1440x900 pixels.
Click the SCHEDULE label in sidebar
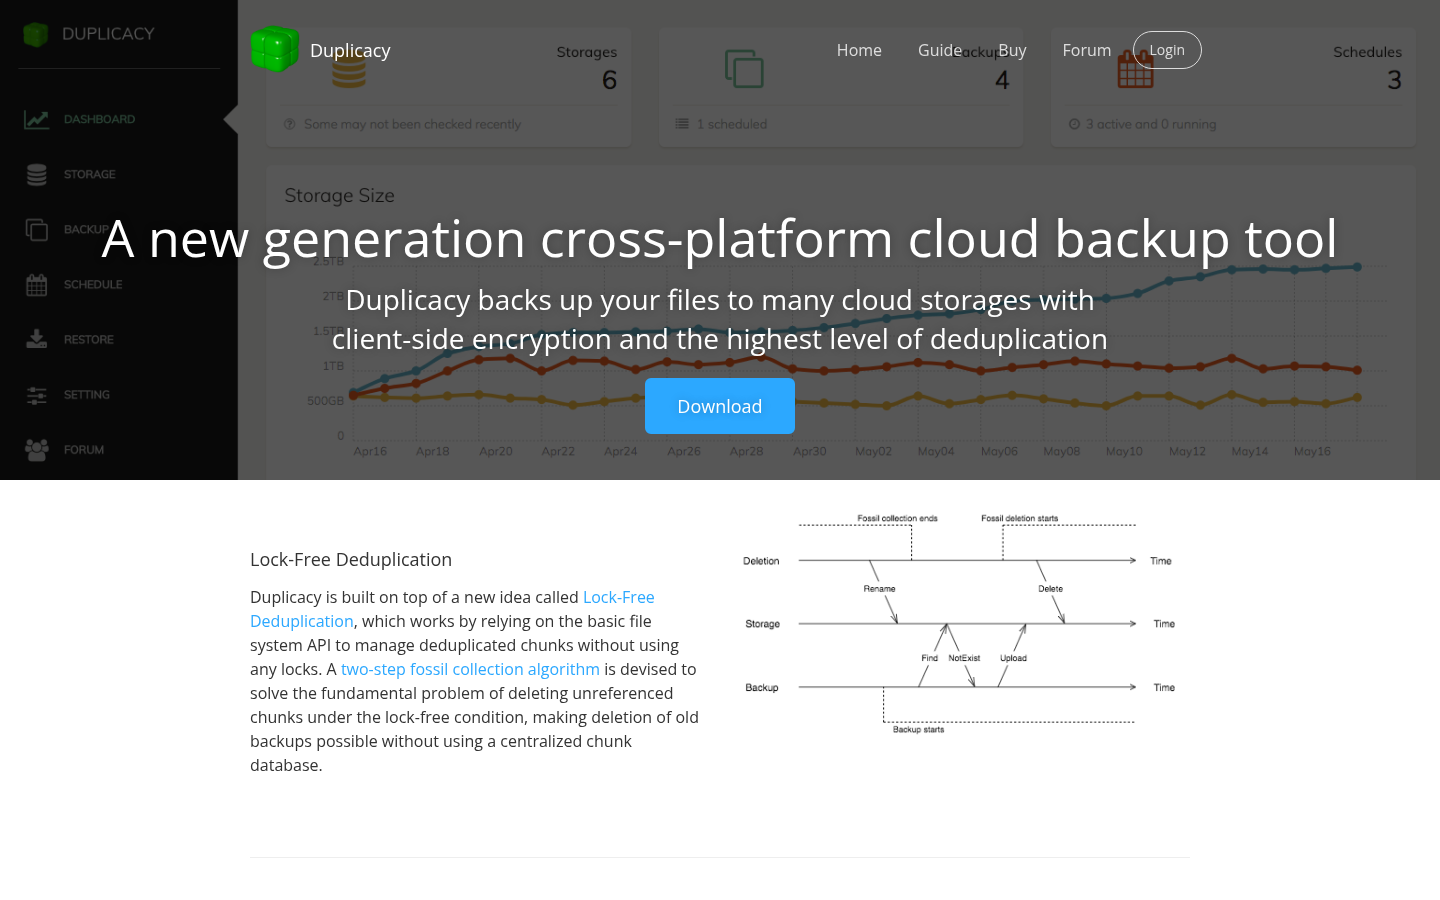[93, 284]
